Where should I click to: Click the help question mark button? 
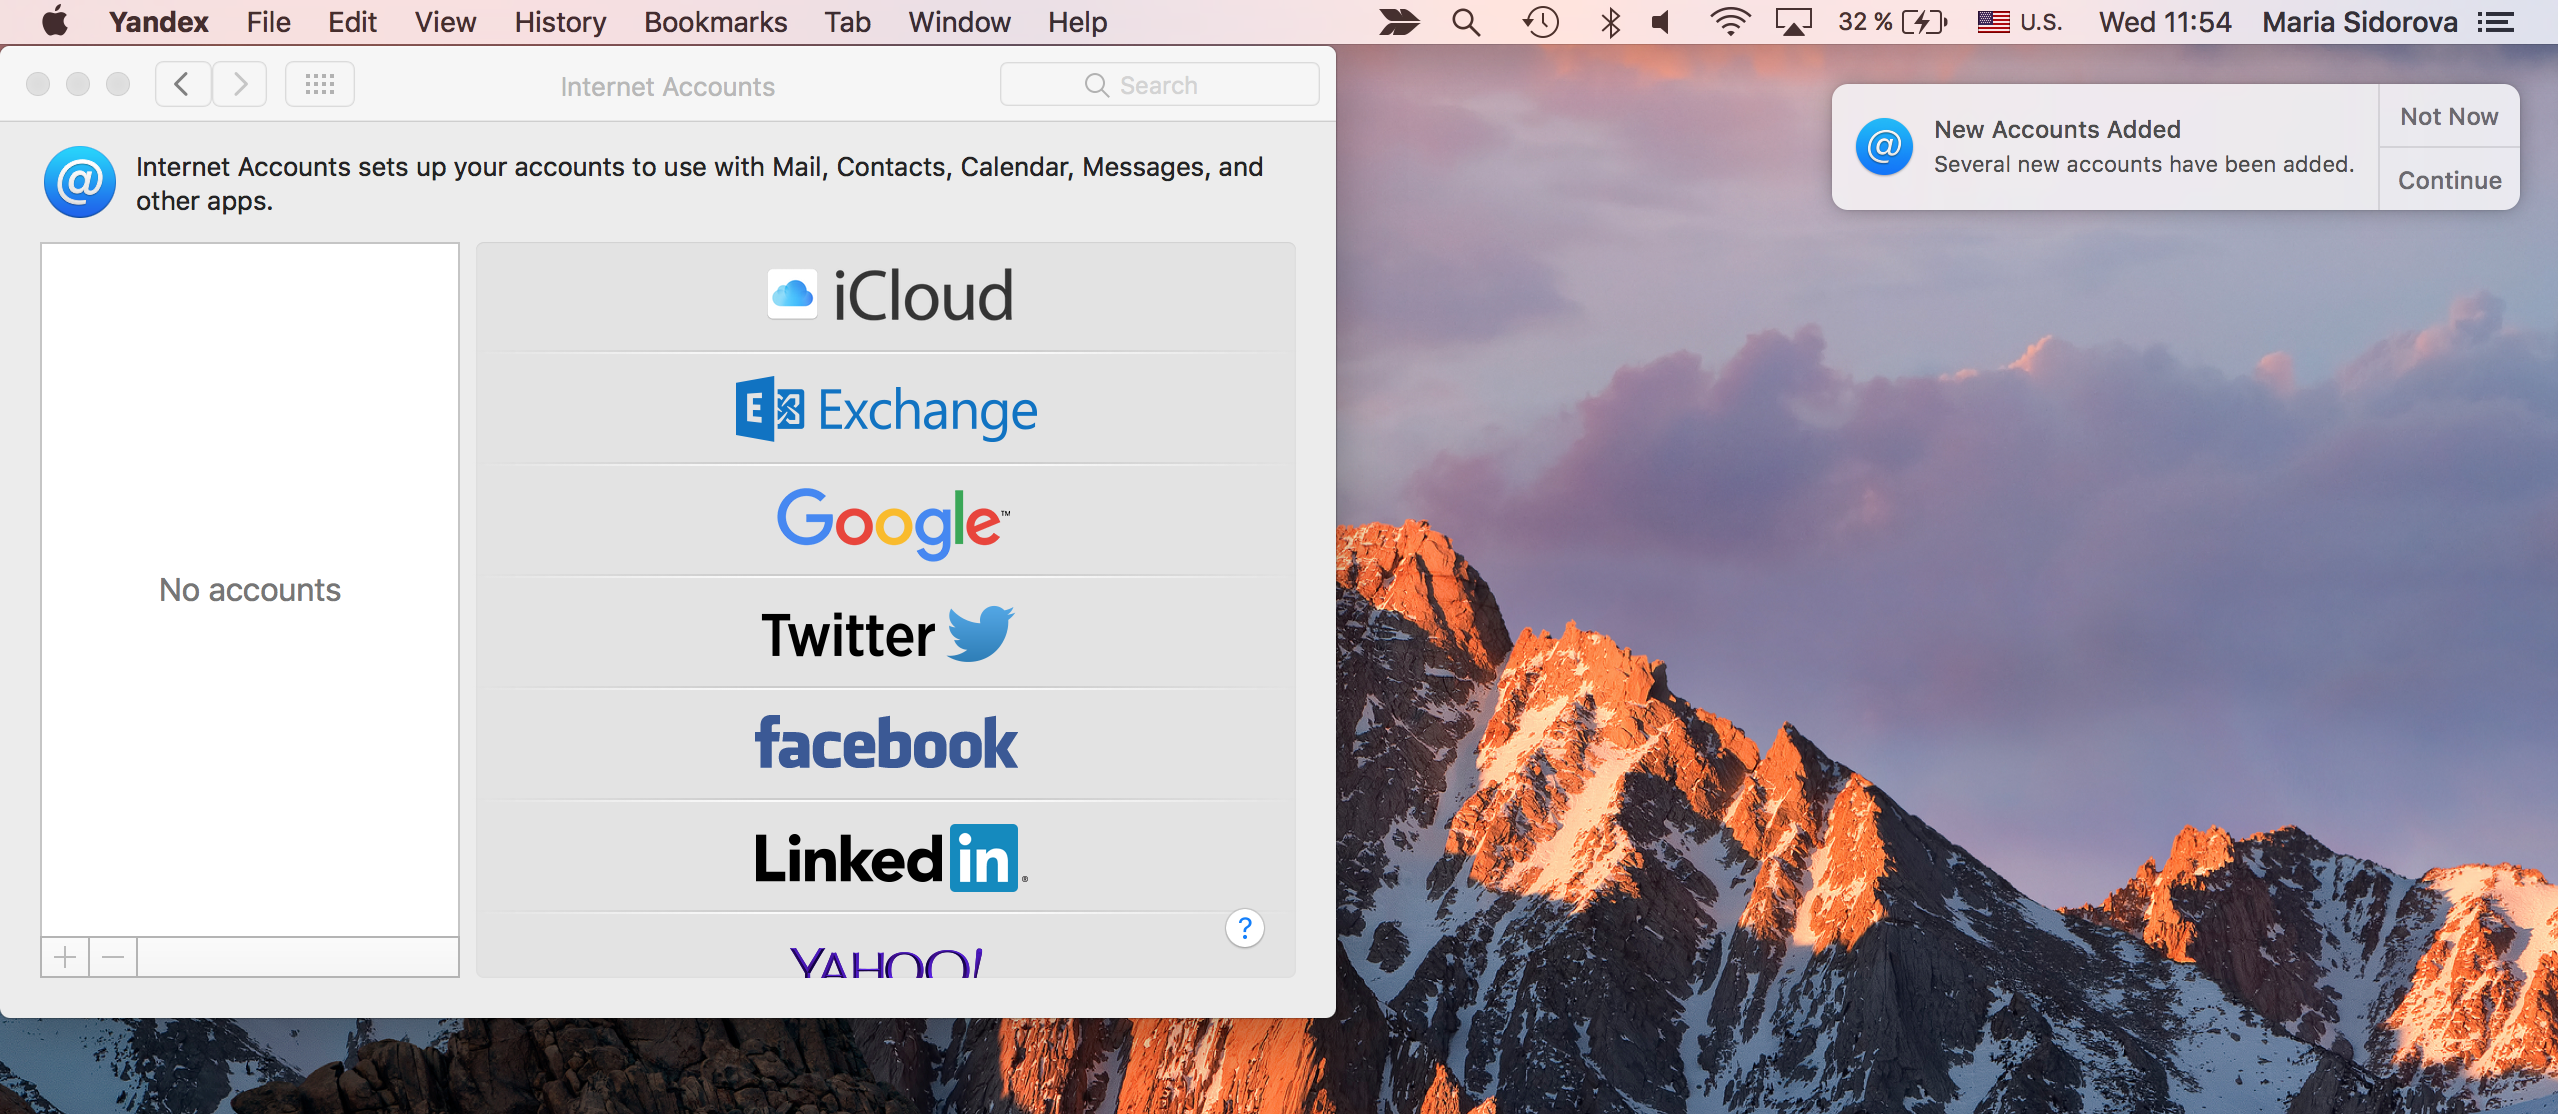tap(1244, 929)
